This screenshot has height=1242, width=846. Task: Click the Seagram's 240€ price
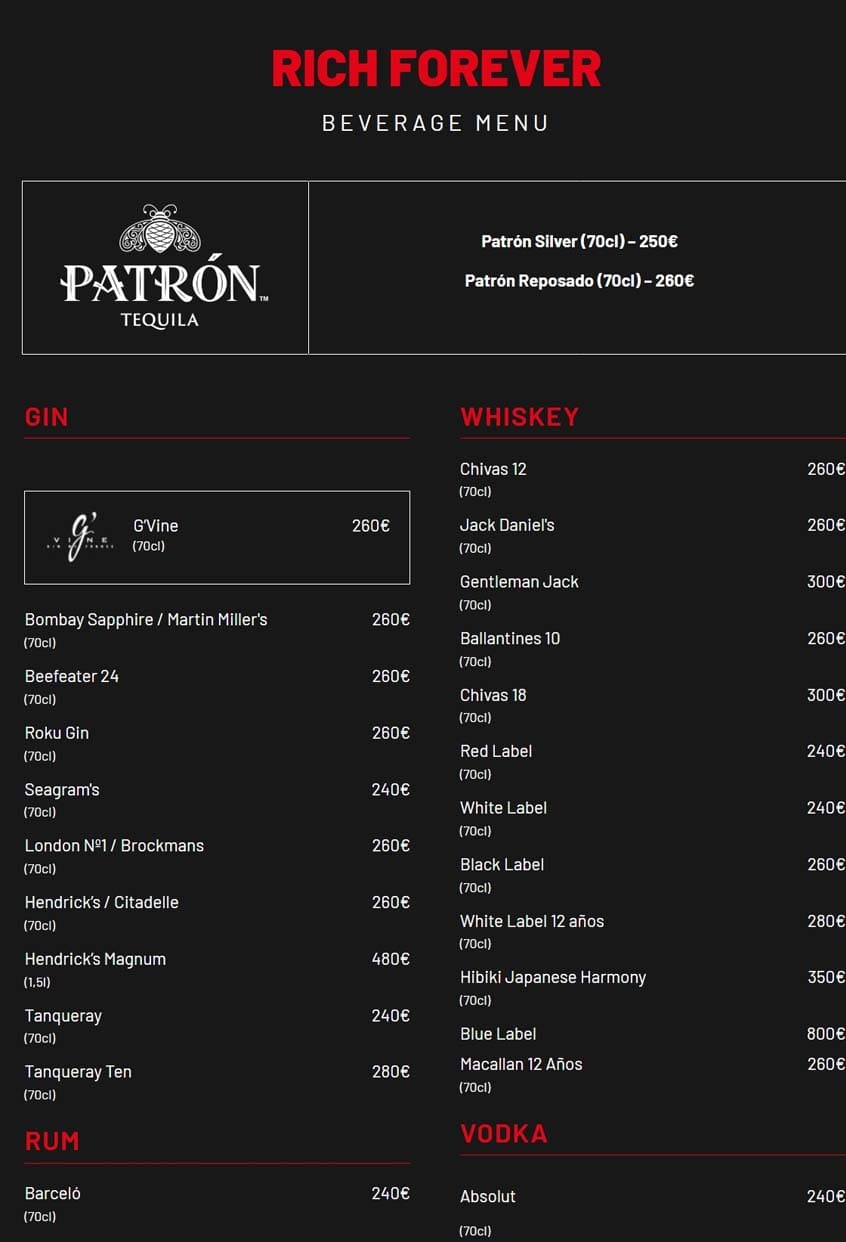pyautogui.click(x=391, y=790)
